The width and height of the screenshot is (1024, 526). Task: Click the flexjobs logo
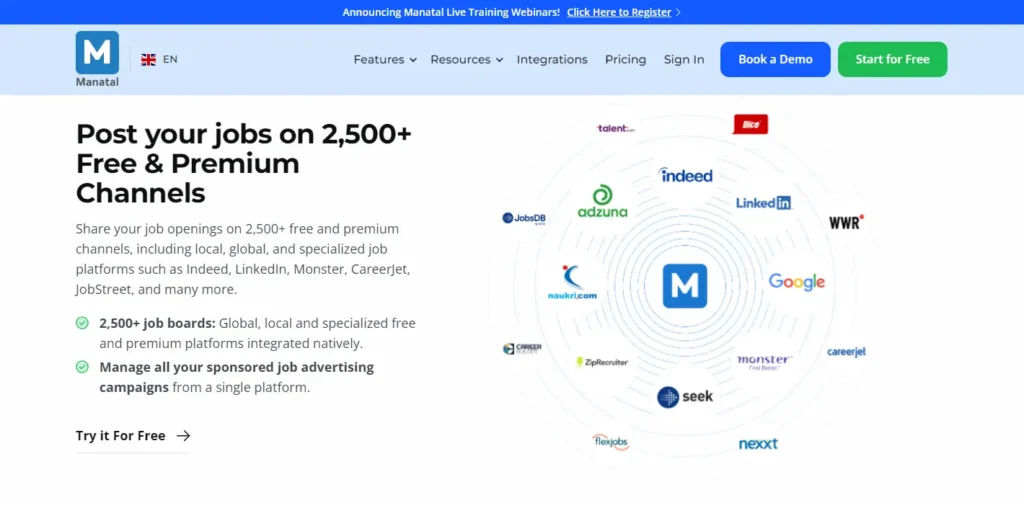[x=610, y=442]
